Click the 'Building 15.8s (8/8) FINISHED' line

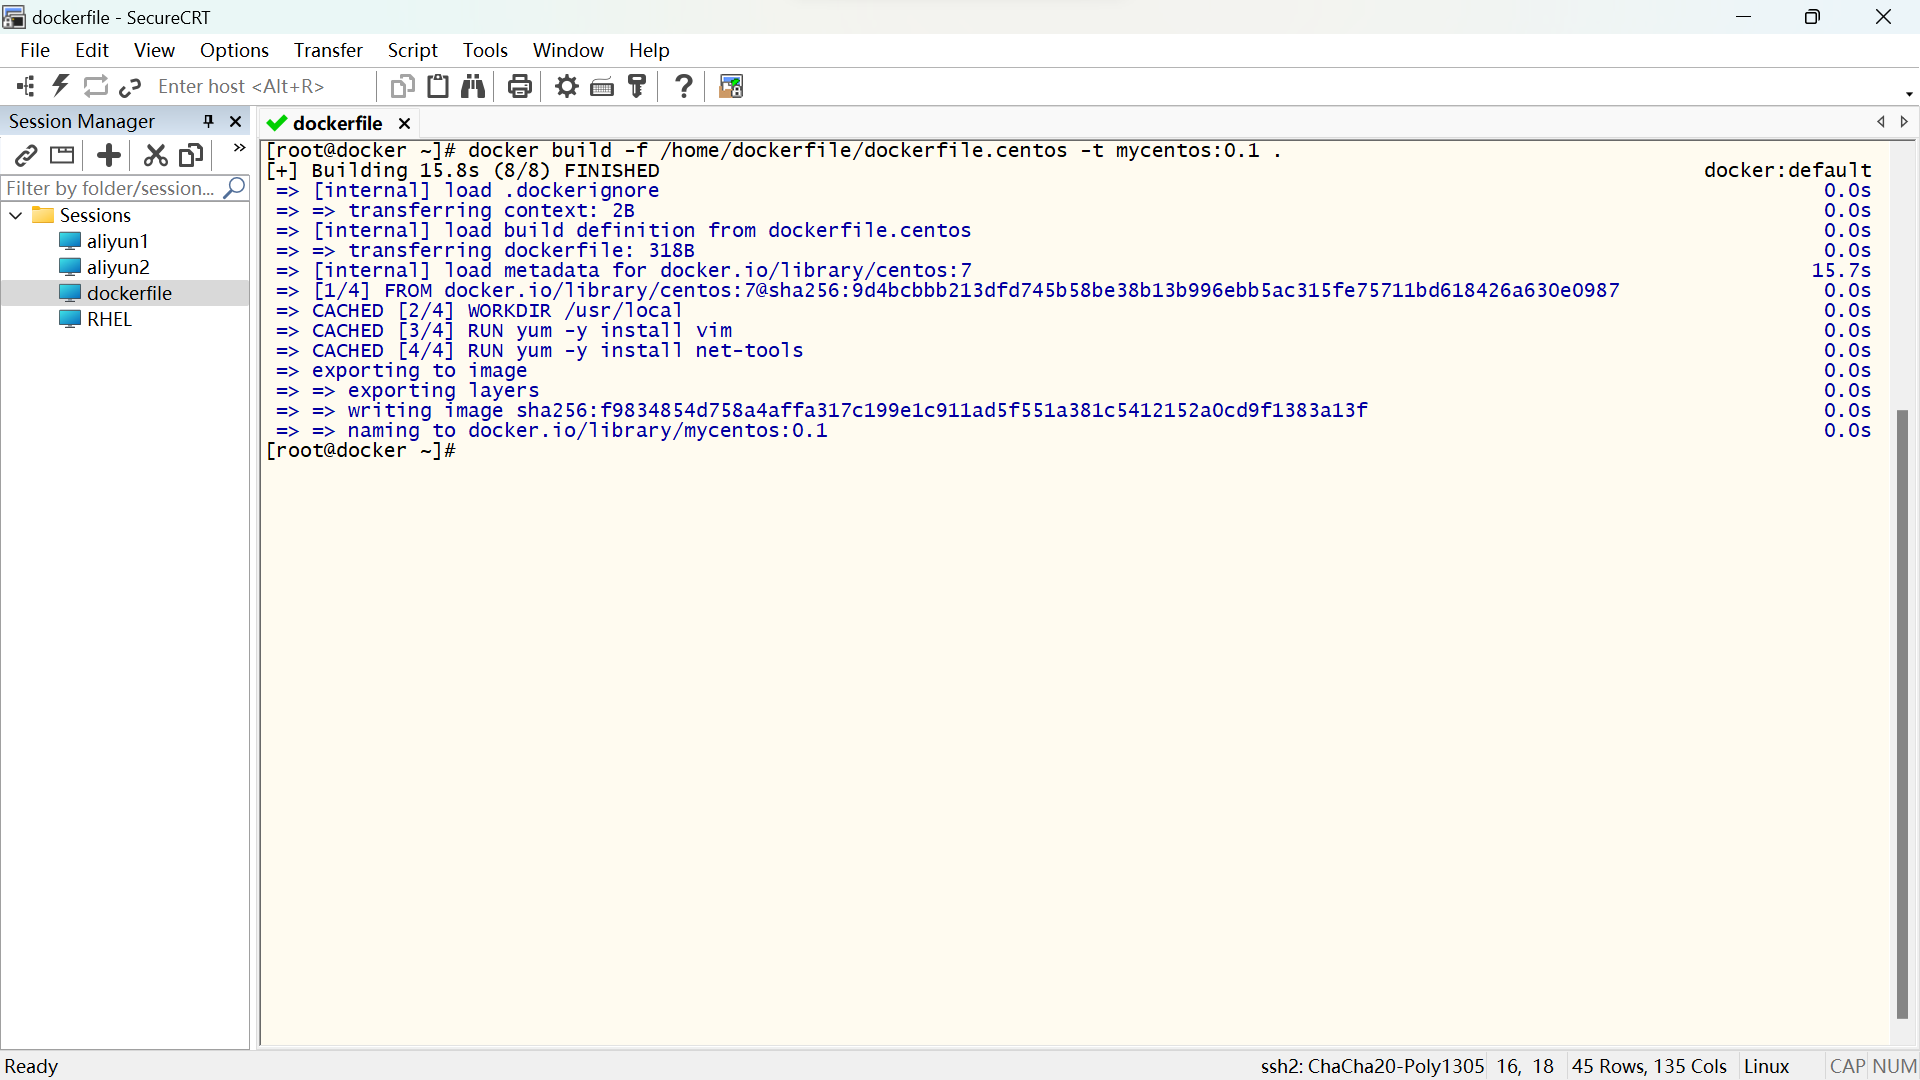463,171
